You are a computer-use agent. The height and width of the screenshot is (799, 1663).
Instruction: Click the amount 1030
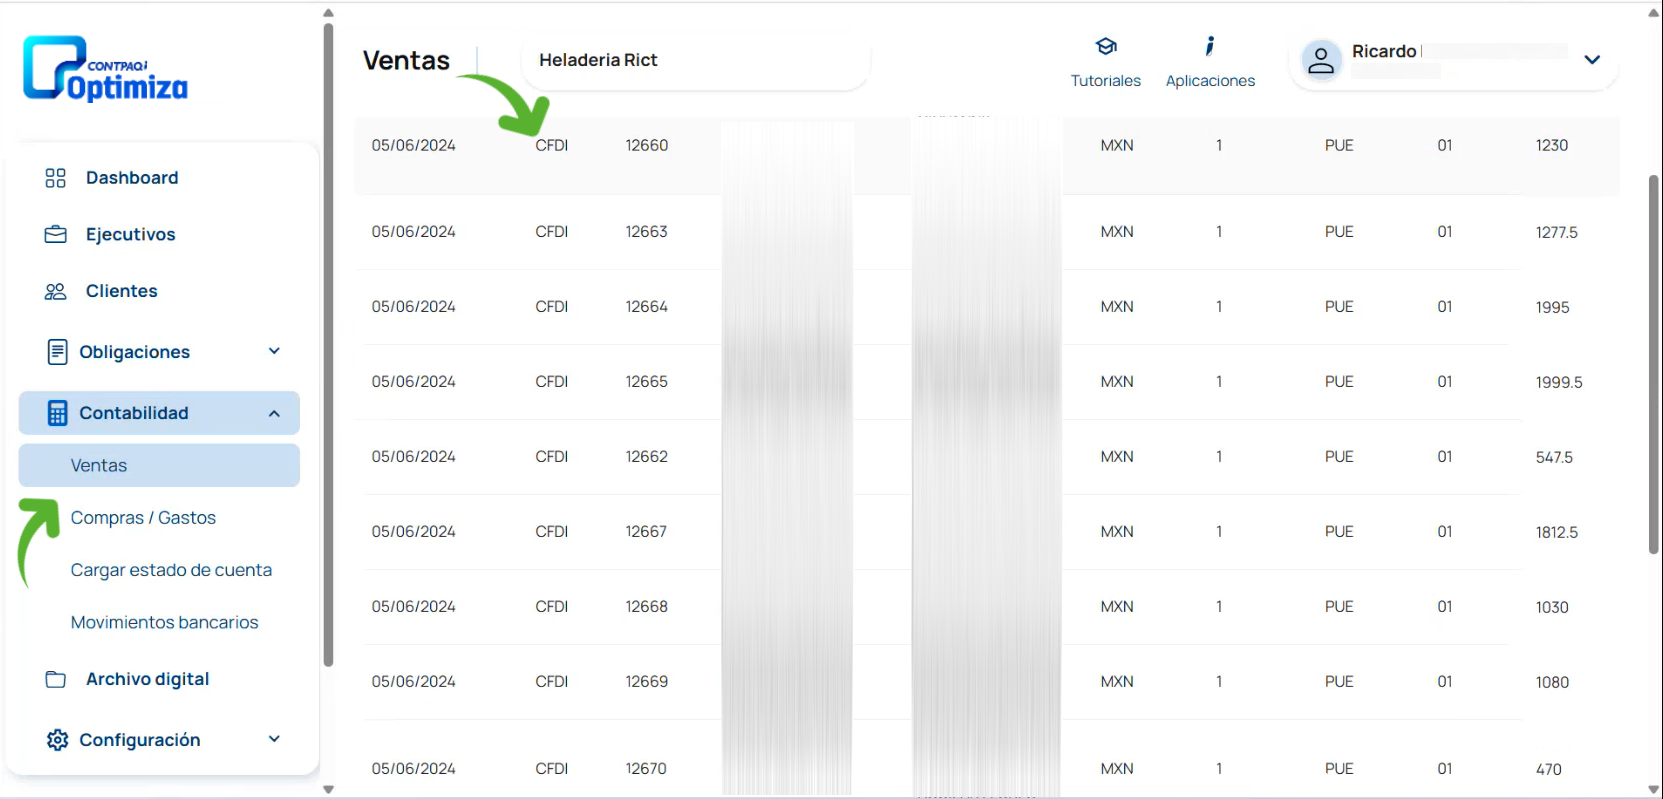coord(1552,607)
